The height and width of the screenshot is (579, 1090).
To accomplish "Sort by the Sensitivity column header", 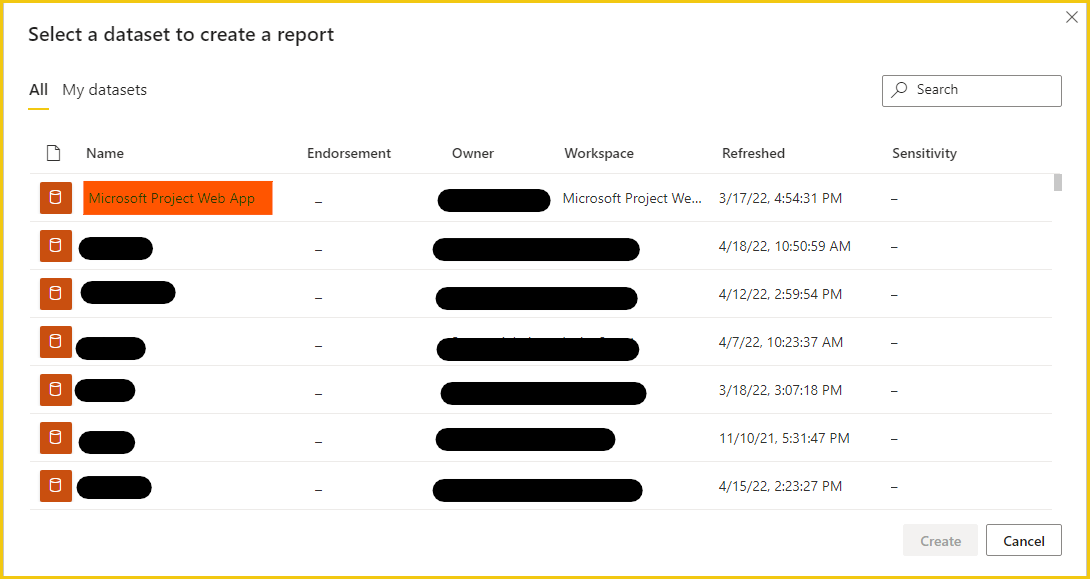I will [x=925, y=154].
